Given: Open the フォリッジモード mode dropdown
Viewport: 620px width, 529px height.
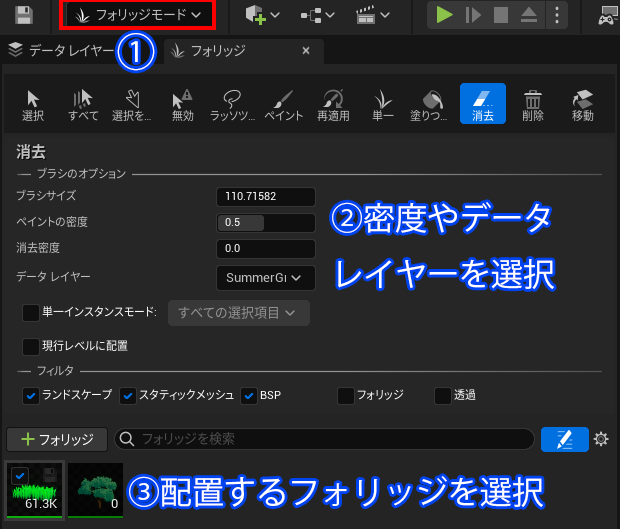Looking at the screenshot, I should [138, 15].
